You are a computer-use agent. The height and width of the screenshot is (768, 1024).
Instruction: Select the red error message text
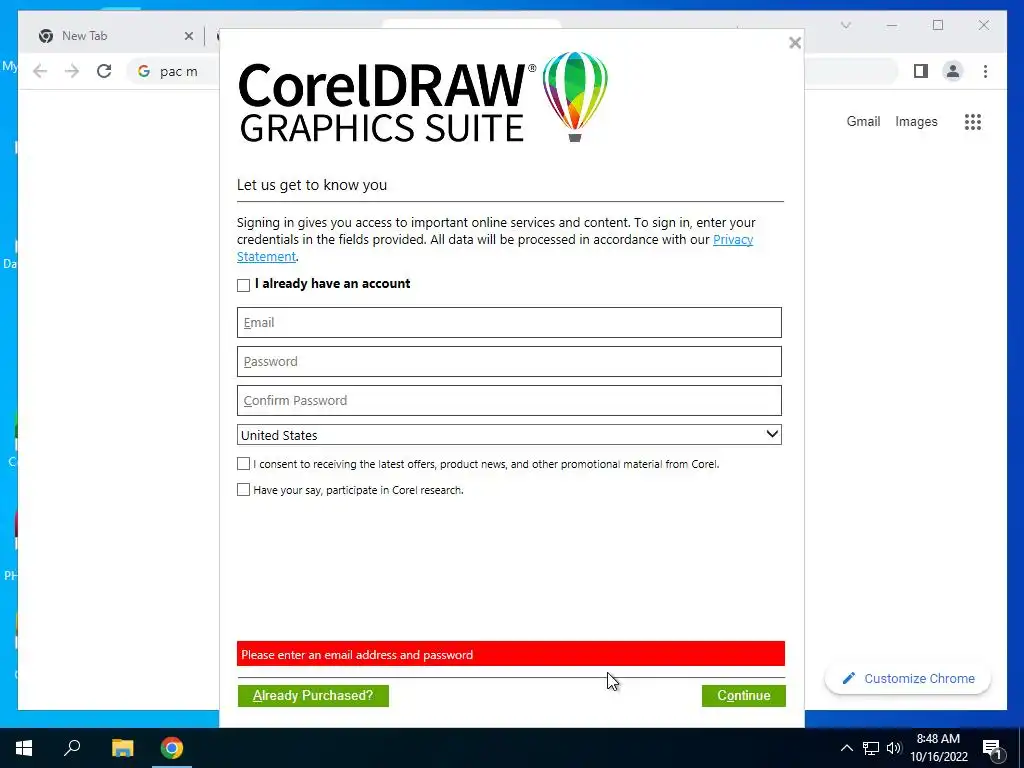(357, 654)
